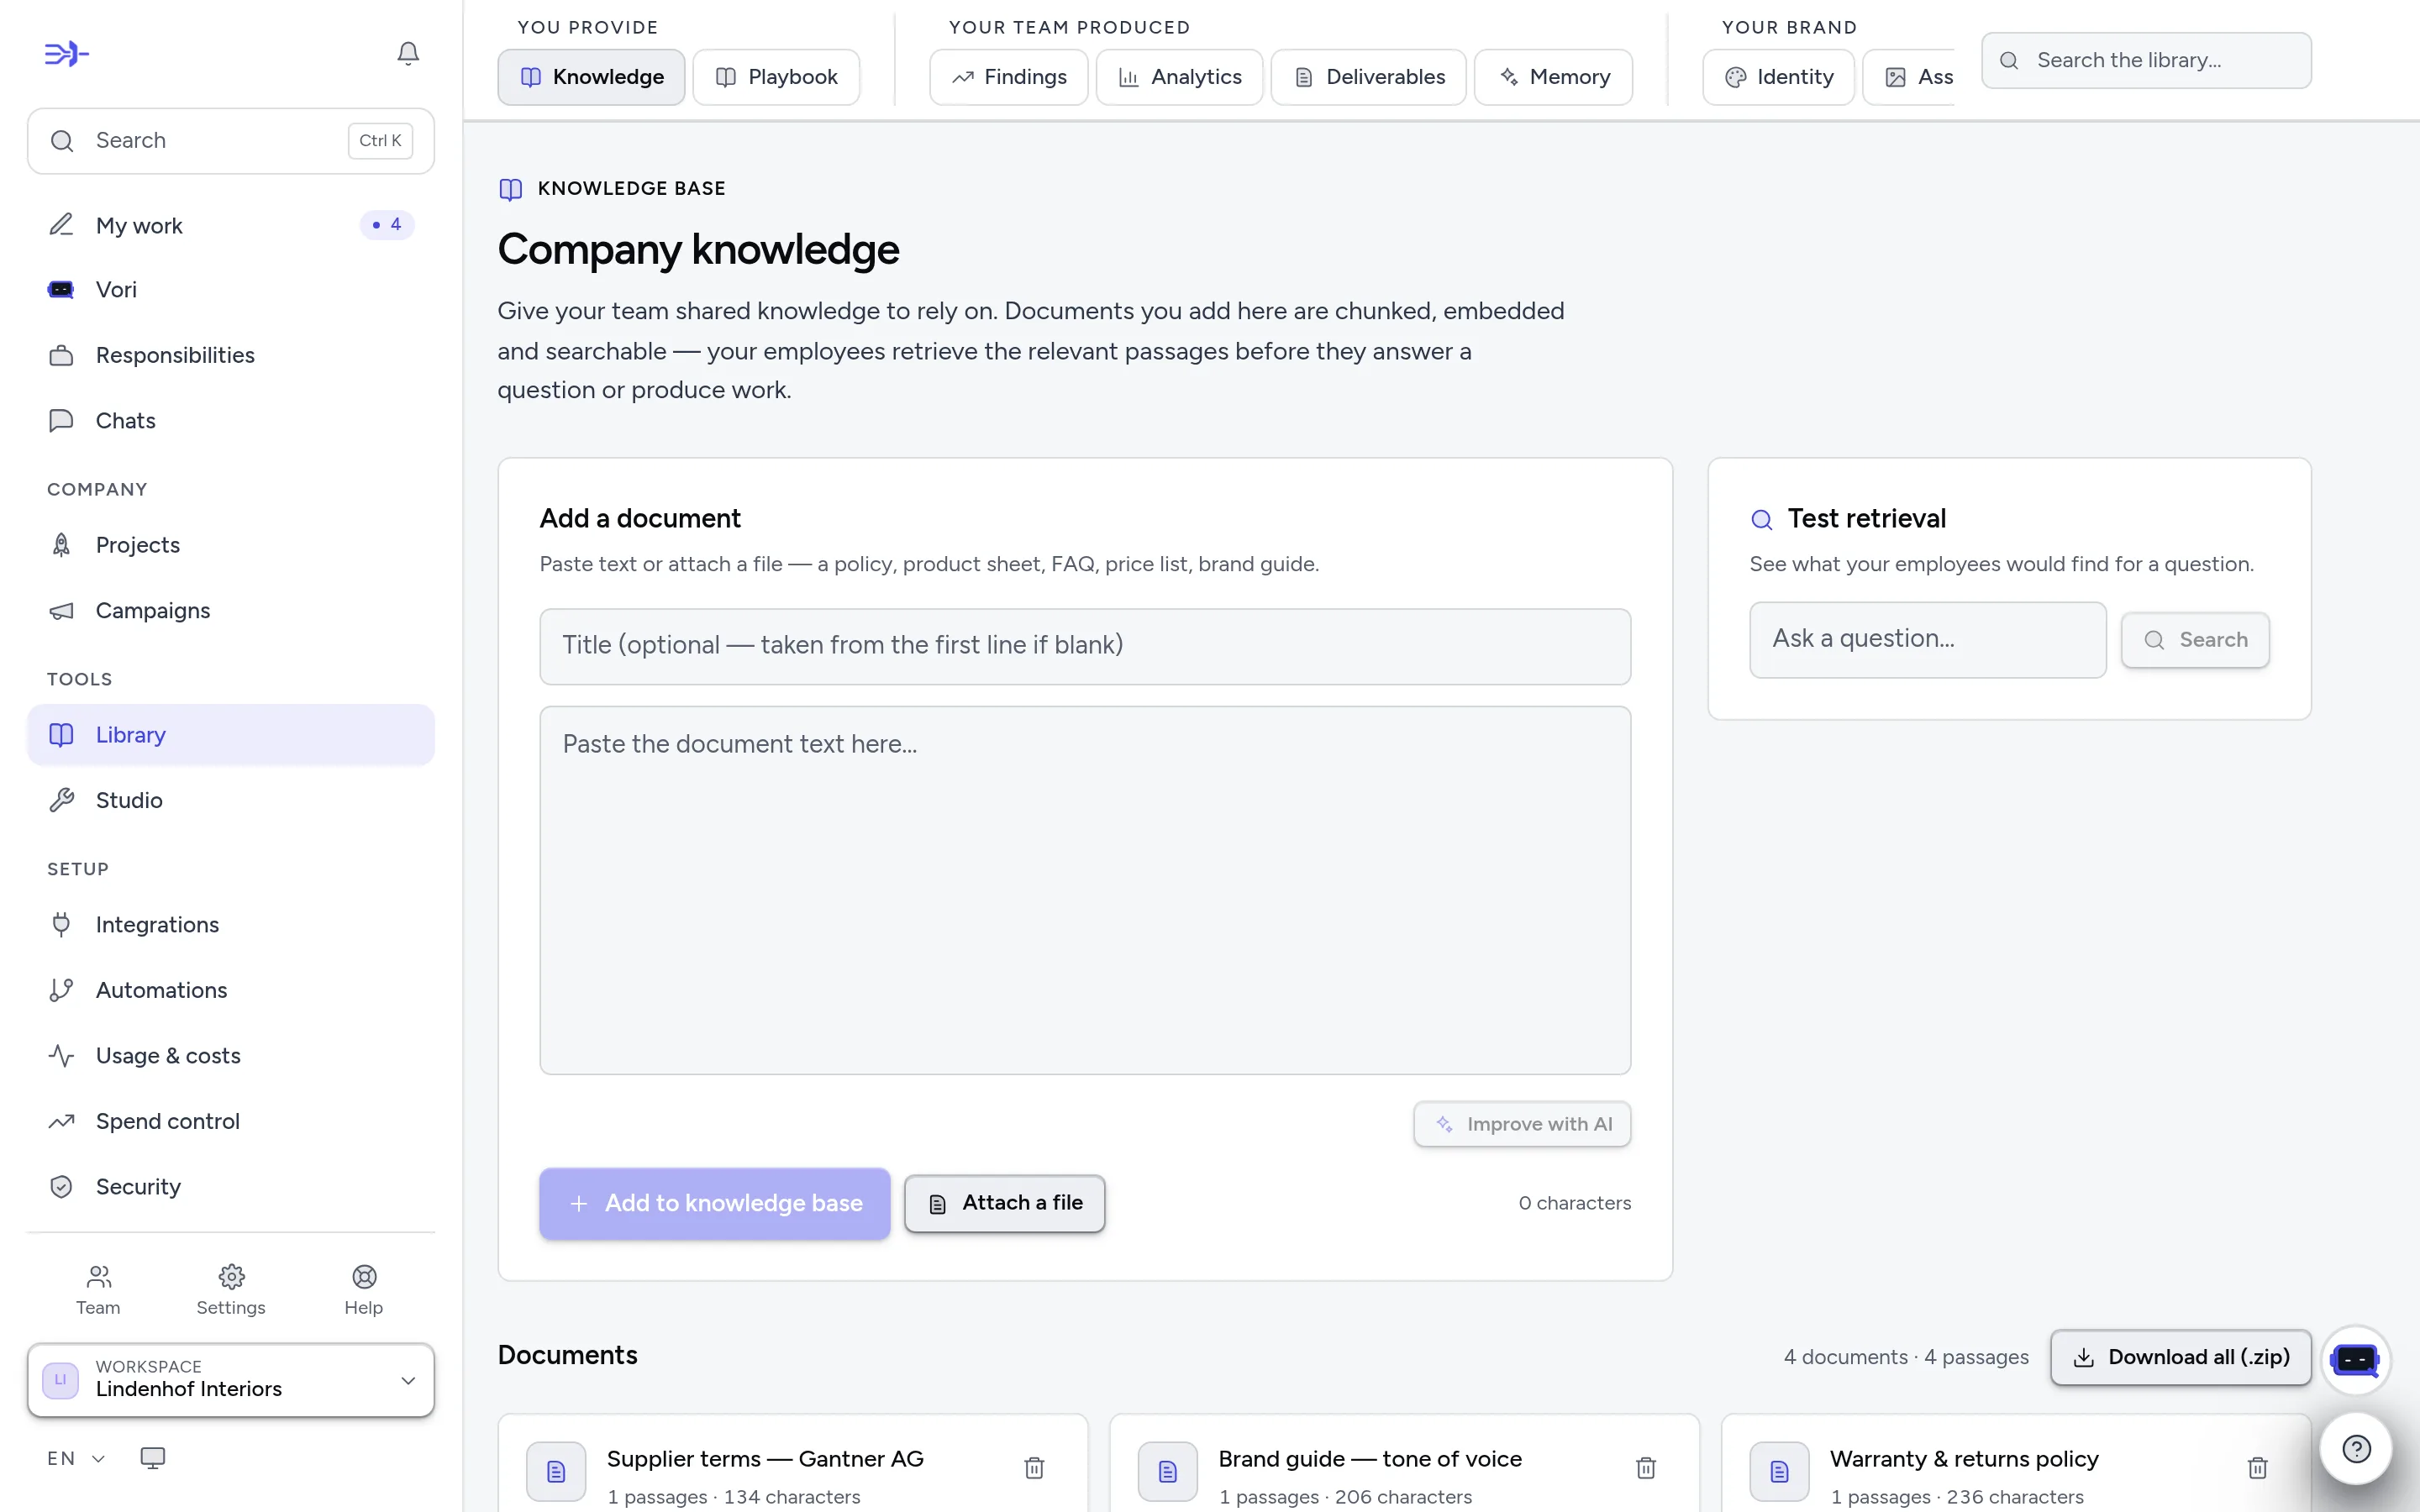Click Add to knowledge base button
2420x1512 pixels.
(x=715, y=1203)
